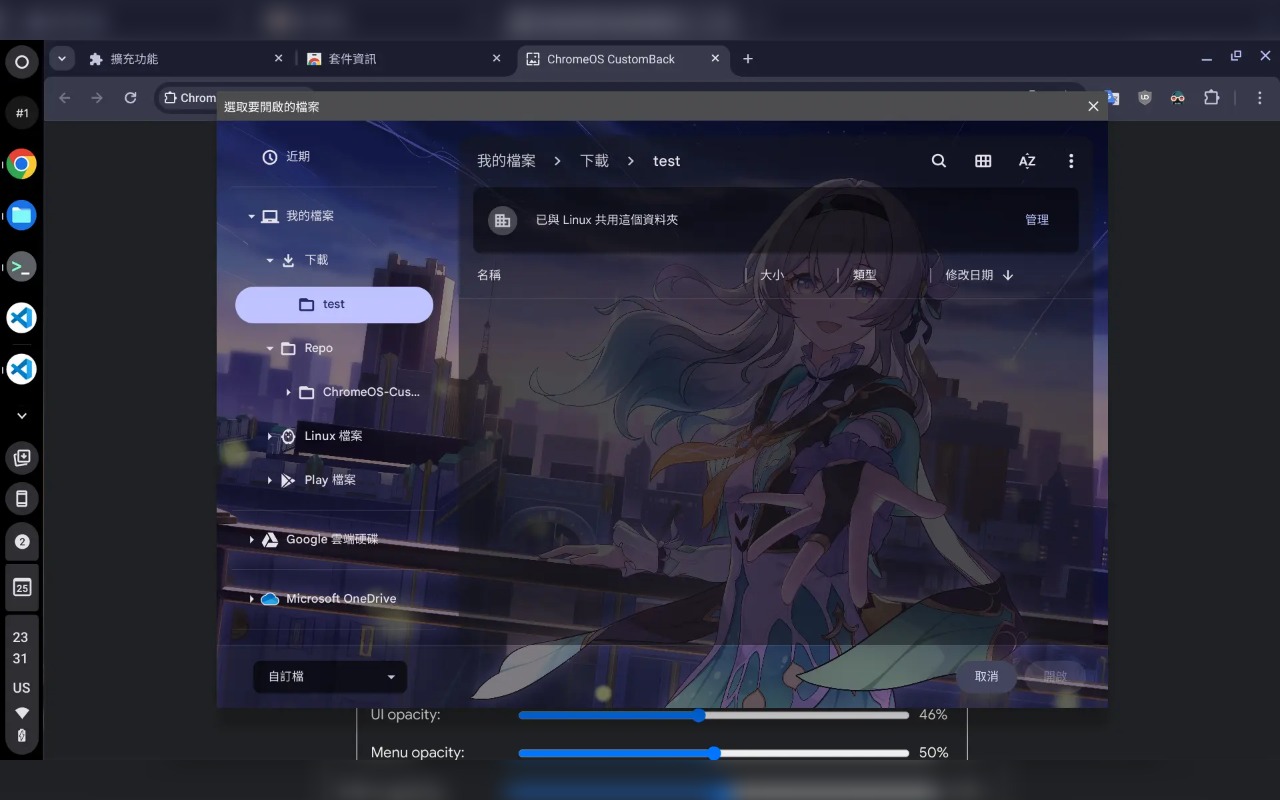The width and height of the screenshot is (1280, 800).
Task: Select Linux files in sidebar
Action: (x=322, y=436)
